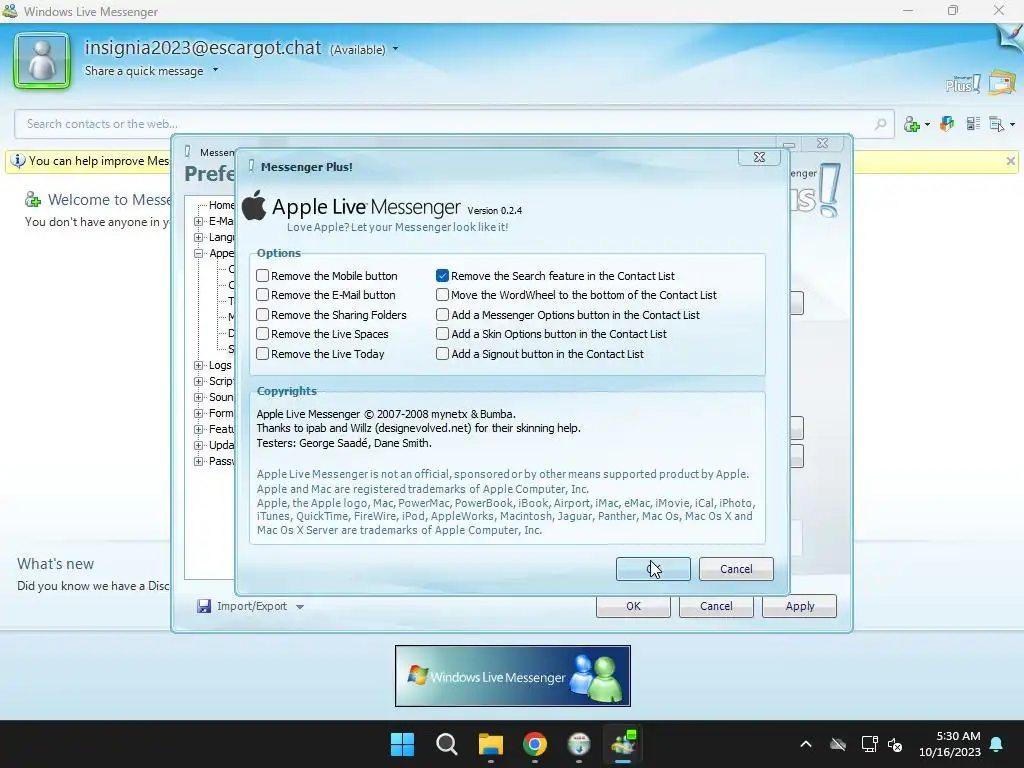The height and width of the screenshot is (768, 1024).
Task: Expand the E-Ma tree node
Action: [199, 221]
